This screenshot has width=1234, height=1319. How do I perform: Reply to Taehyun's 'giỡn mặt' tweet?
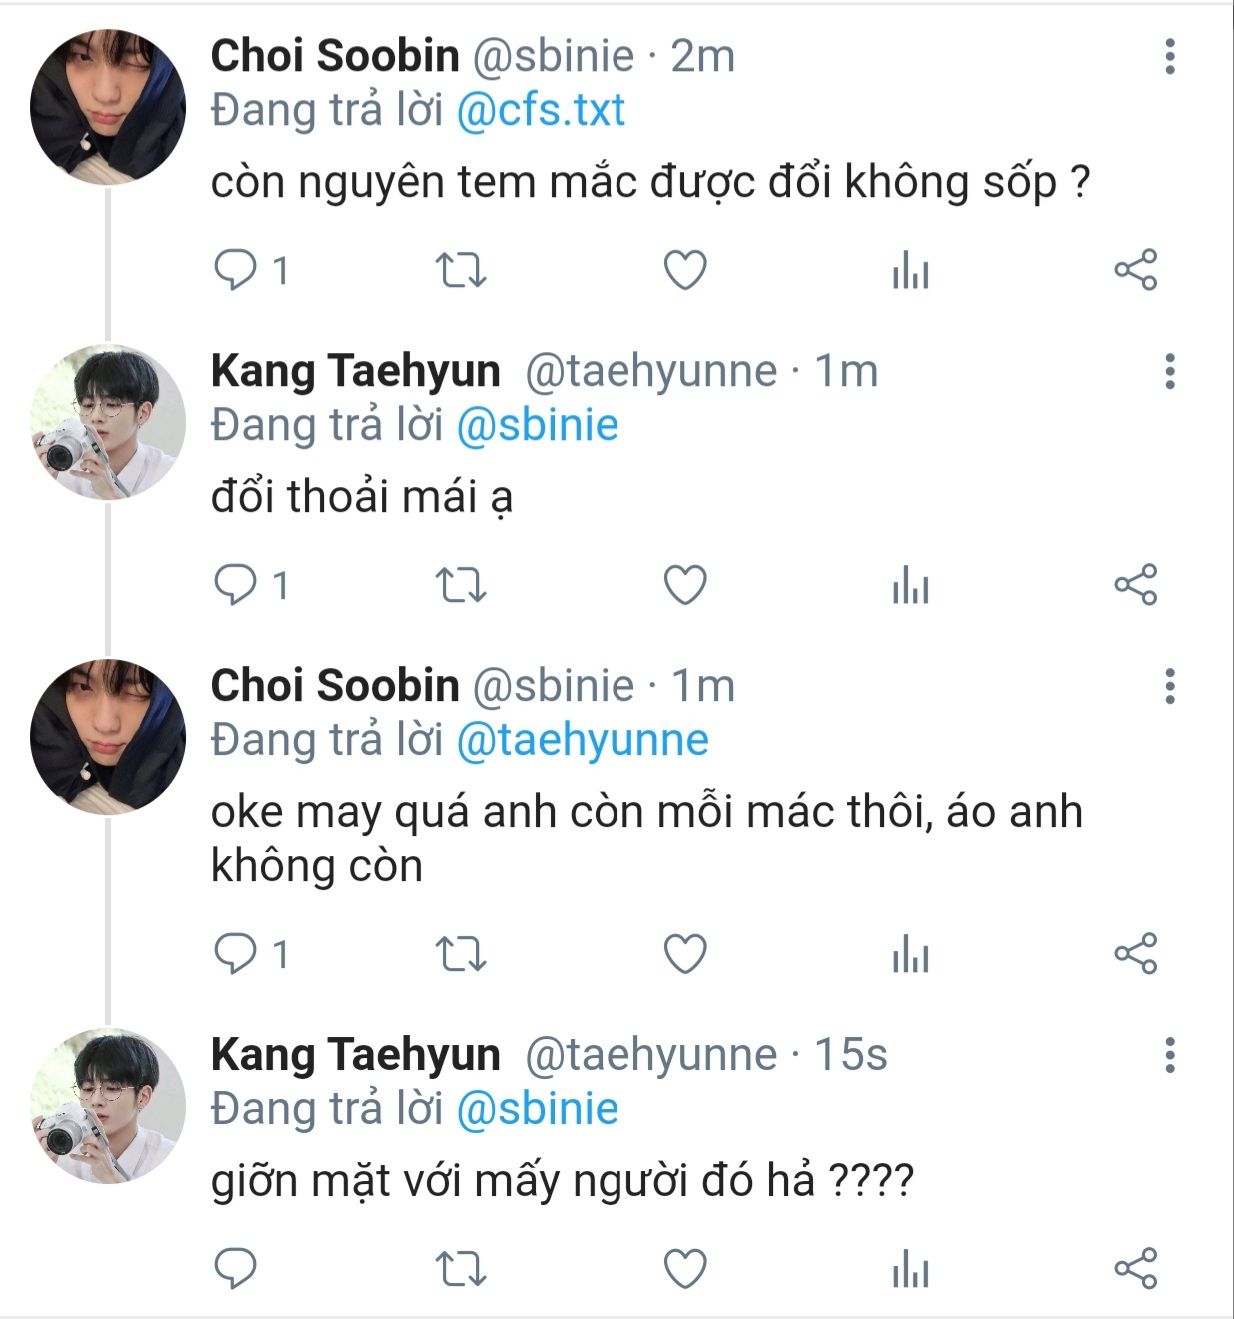[236, 1269]
